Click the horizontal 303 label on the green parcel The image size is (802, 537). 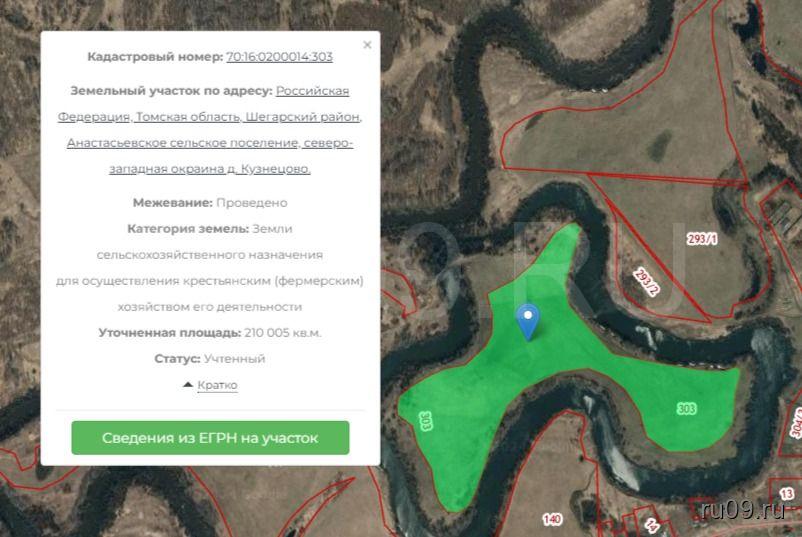click(x=686, y=409)
